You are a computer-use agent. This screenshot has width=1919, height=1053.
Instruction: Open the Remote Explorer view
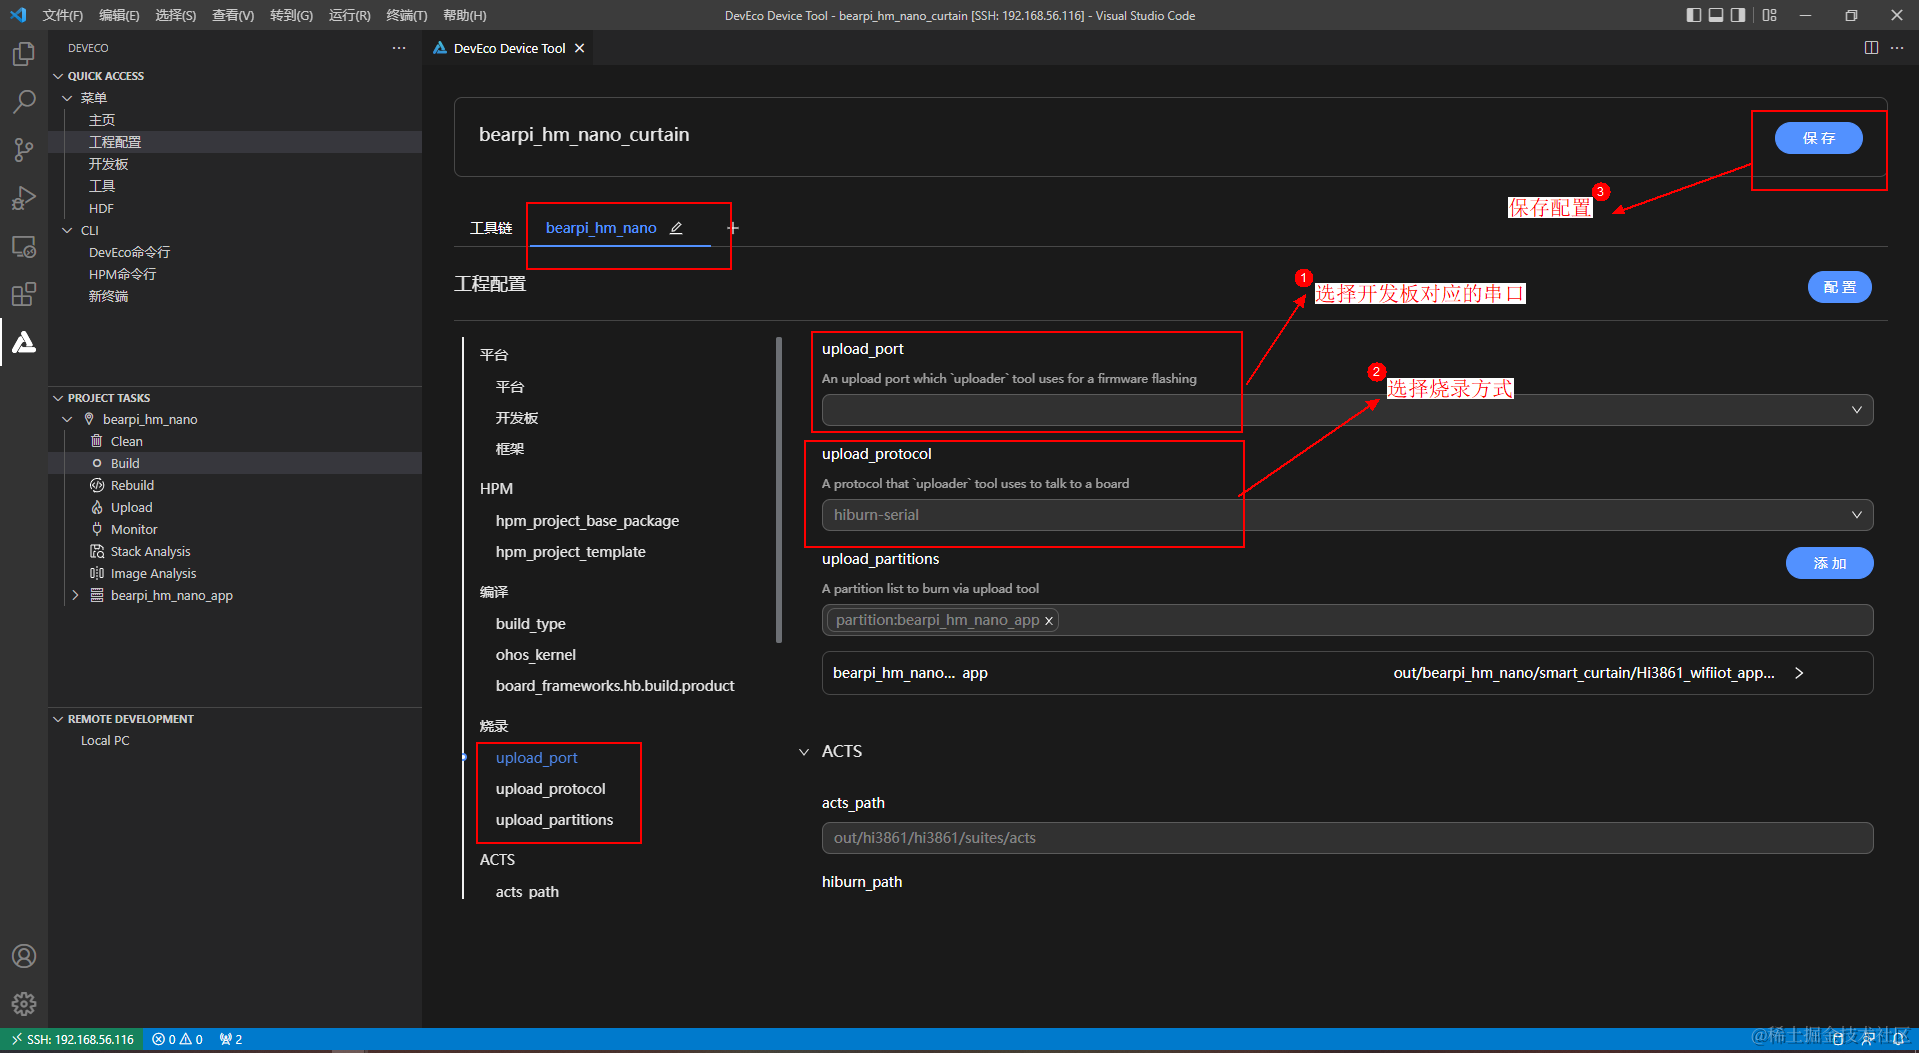(x=24, y=246)
